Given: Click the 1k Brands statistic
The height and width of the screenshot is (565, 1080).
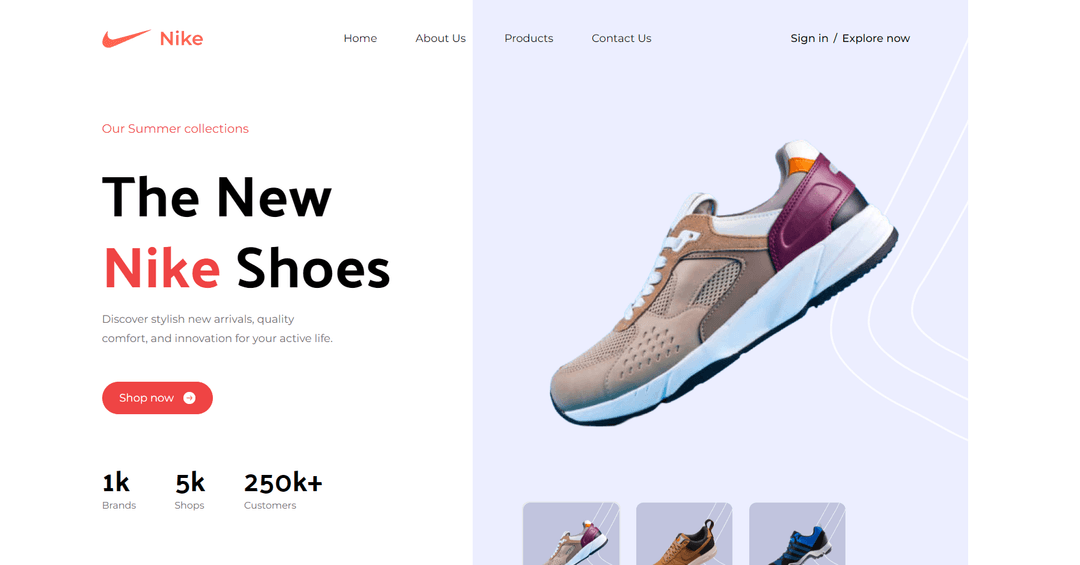Looking at the screenshot, I should [118, 491].
